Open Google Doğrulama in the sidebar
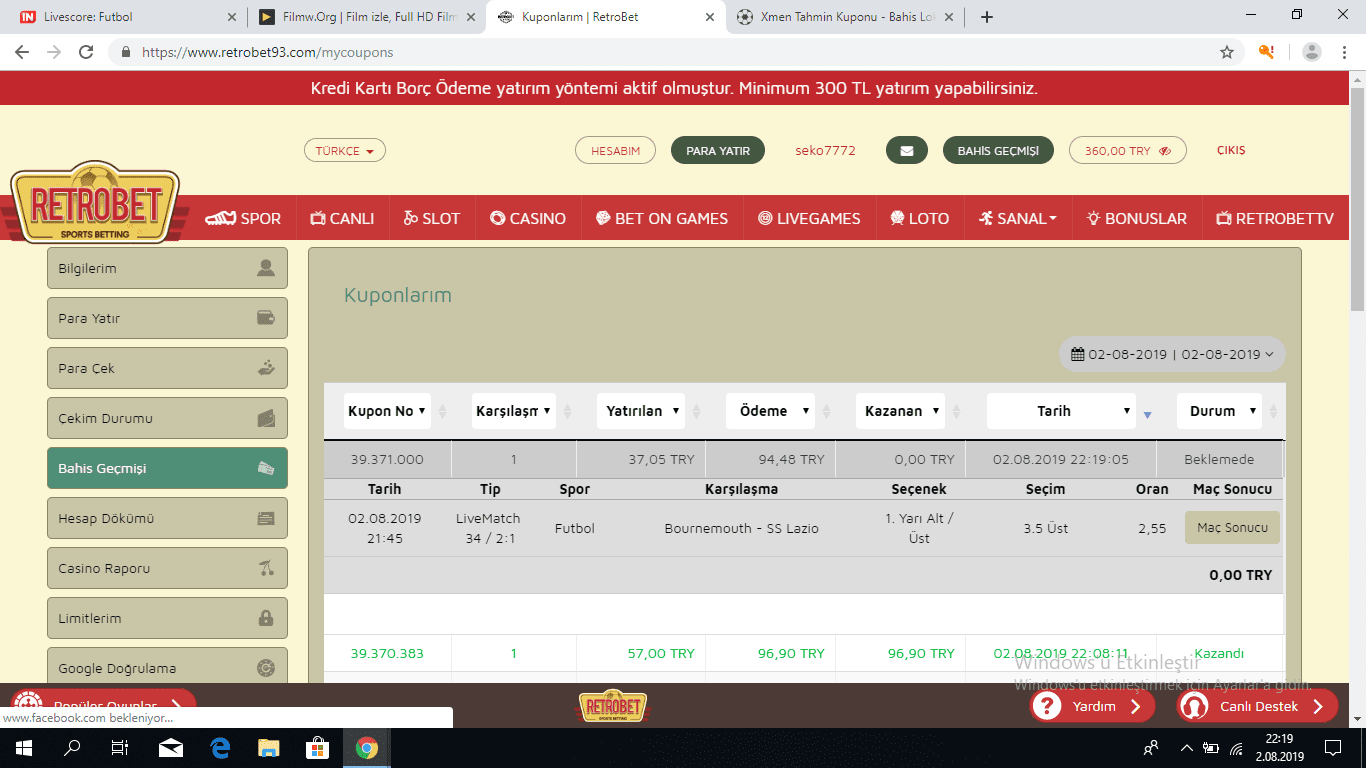The image size is (1366, 768). pos(167,668)
